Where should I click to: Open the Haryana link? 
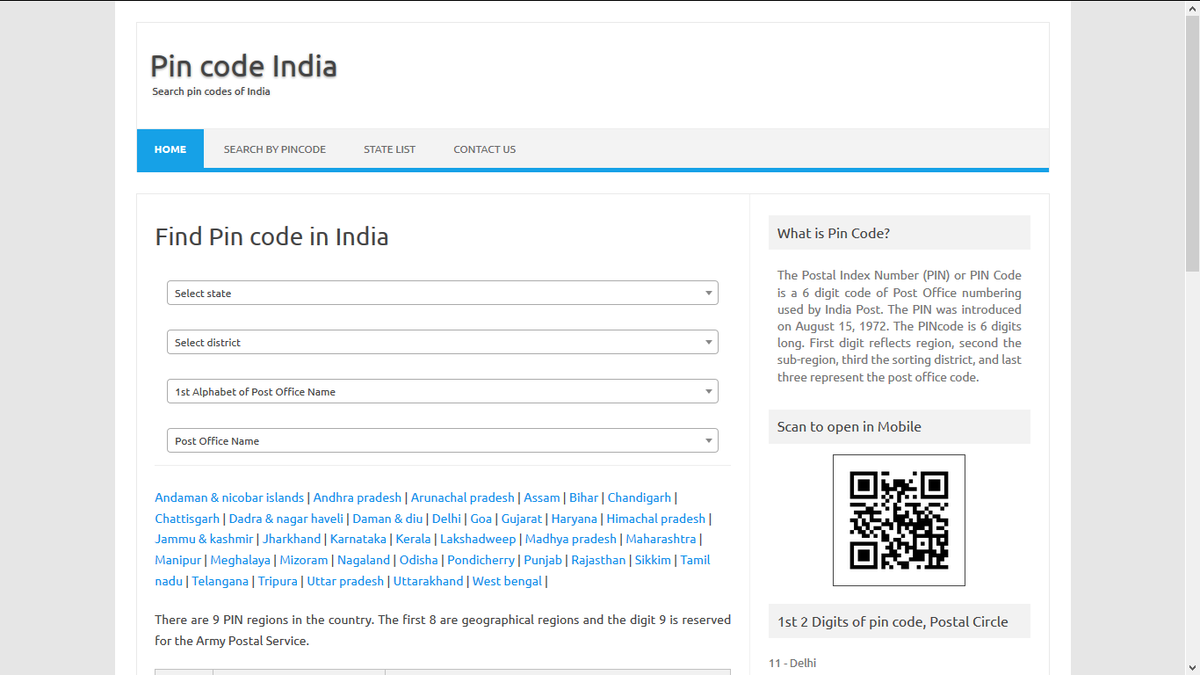574,518
